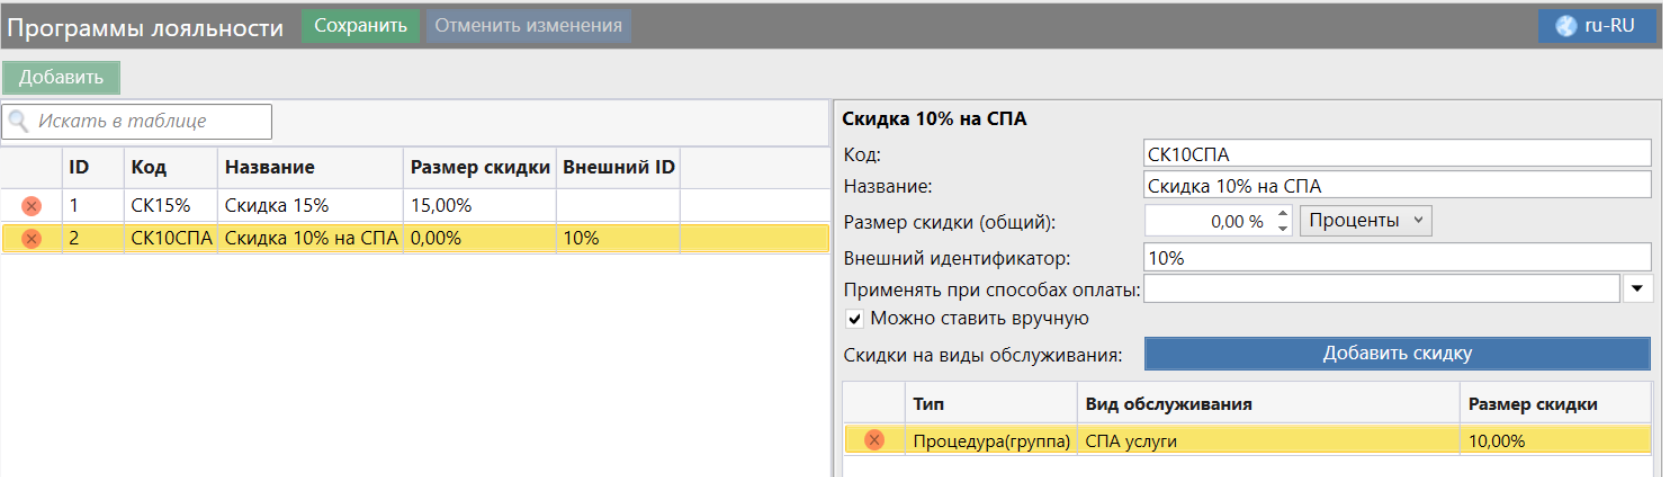The width and height of the screenshot is (1663, 477).
Task: Increase the discount size with up arrow
Action: coord(1283,214)
